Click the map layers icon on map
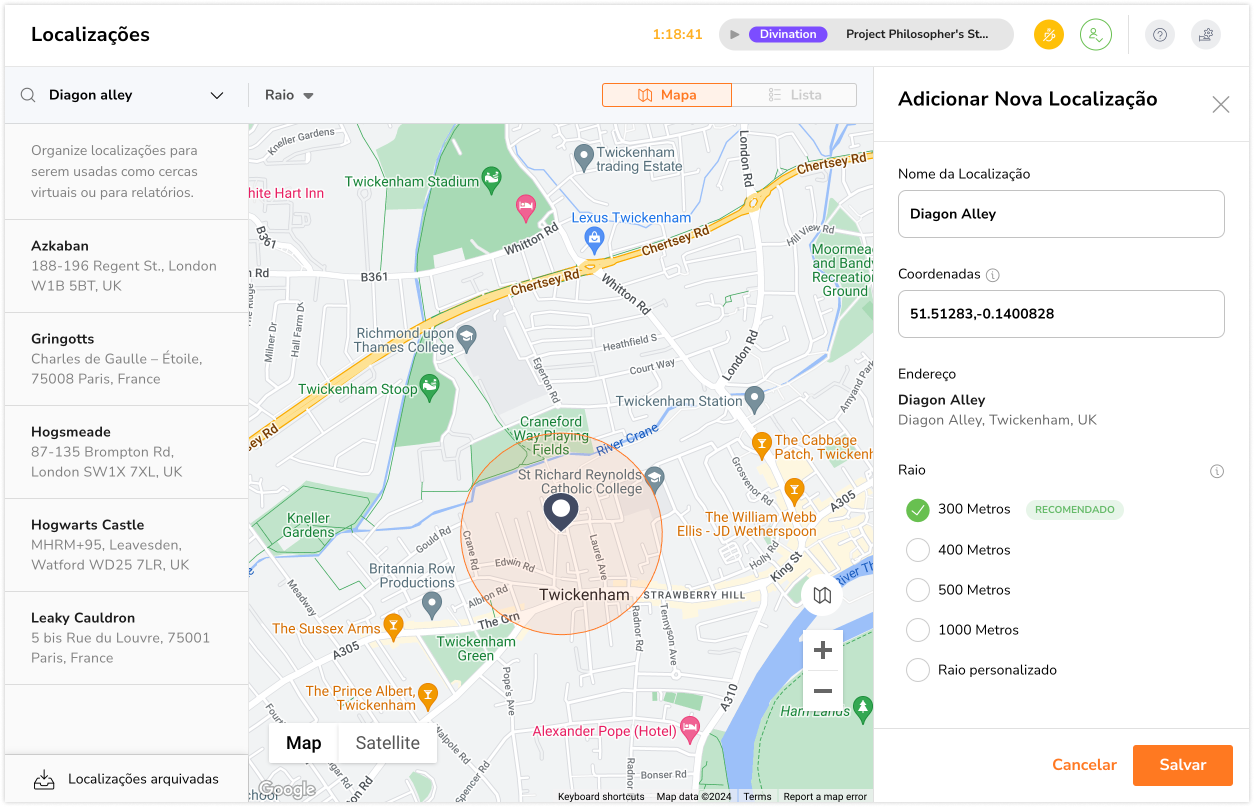Screen dimensions: 1254x807 pyautogui.click(x=822, y=596)
